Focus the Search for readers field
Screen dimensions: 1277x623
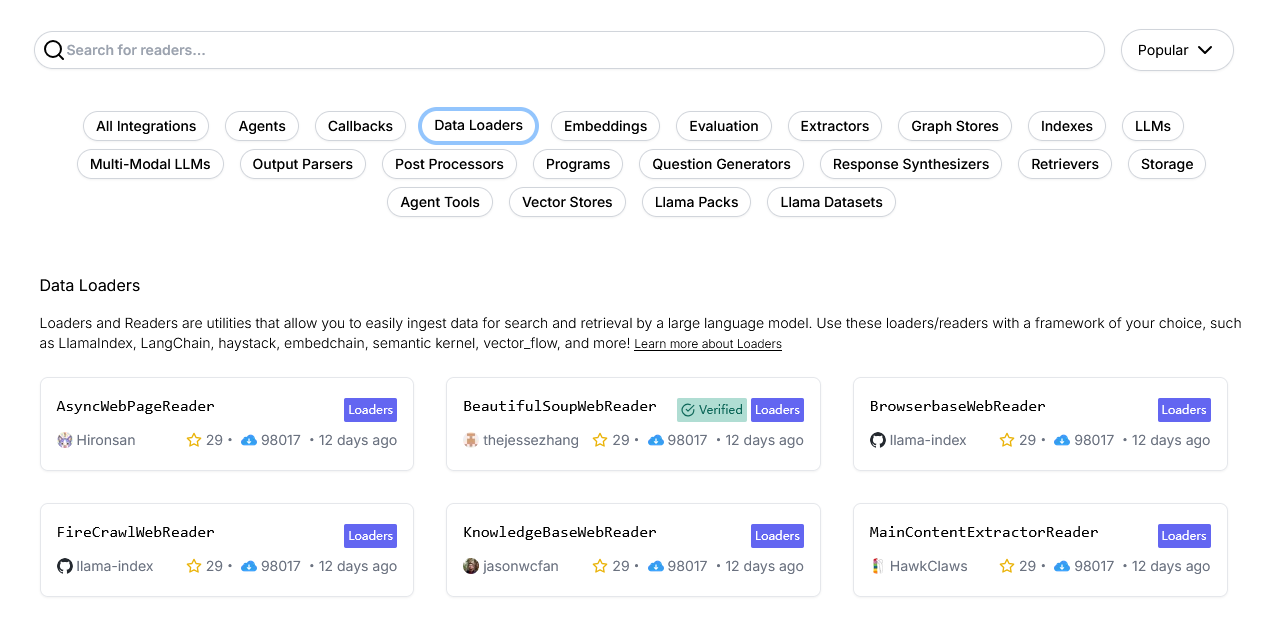[x=580, y=50]
